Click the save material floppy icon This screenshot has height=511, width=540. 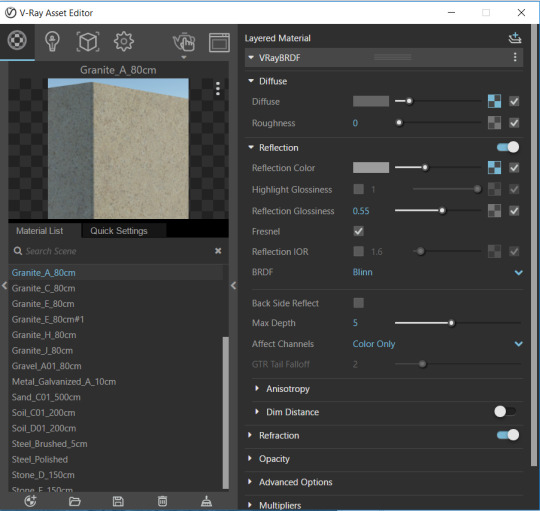pos(118,501)
